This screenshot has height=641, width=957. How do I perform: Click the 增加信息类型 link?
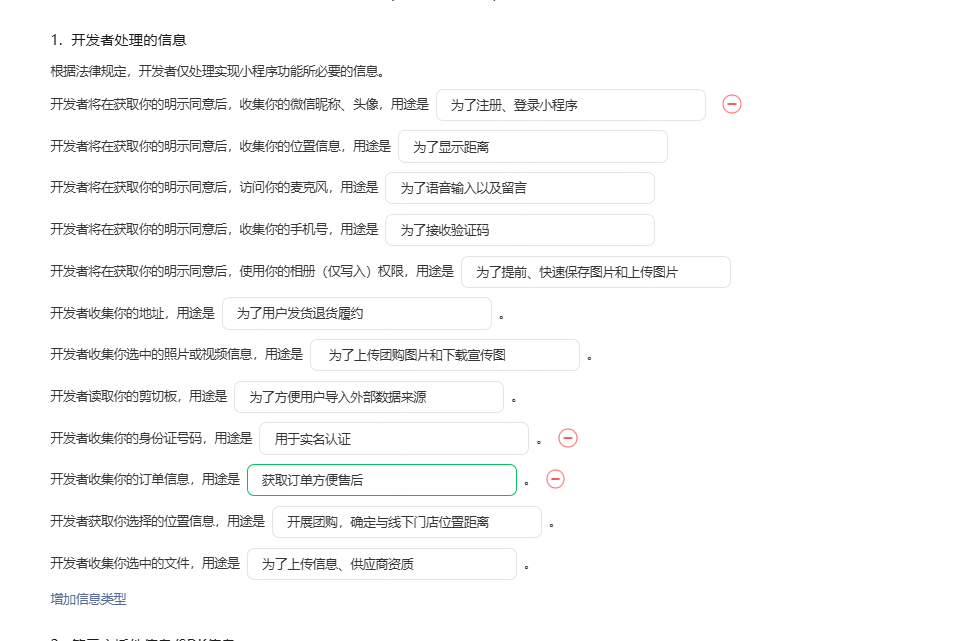tap(88, 599)
